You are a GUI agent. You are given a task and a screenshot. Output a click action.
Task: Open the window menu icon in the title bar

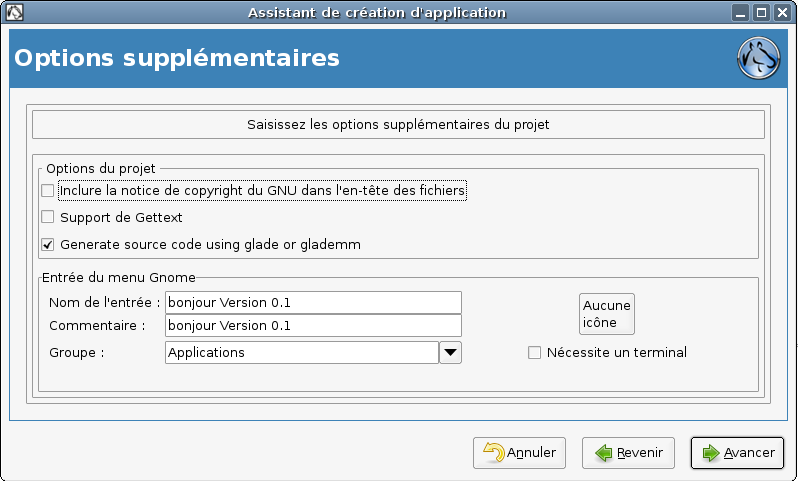[14, 12]
